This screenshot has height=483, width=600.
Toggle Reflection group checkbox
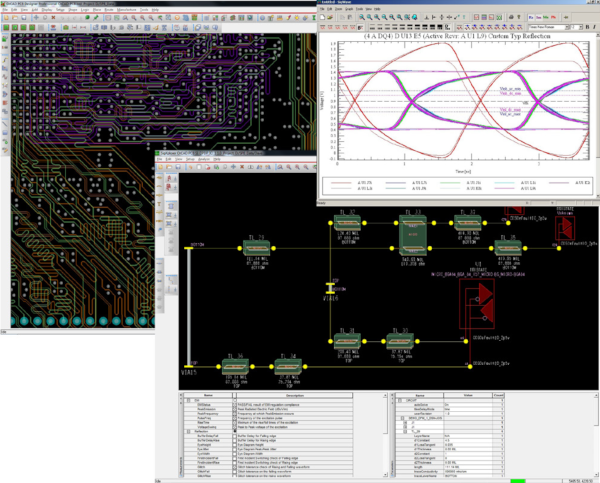(x=235, y=432)
